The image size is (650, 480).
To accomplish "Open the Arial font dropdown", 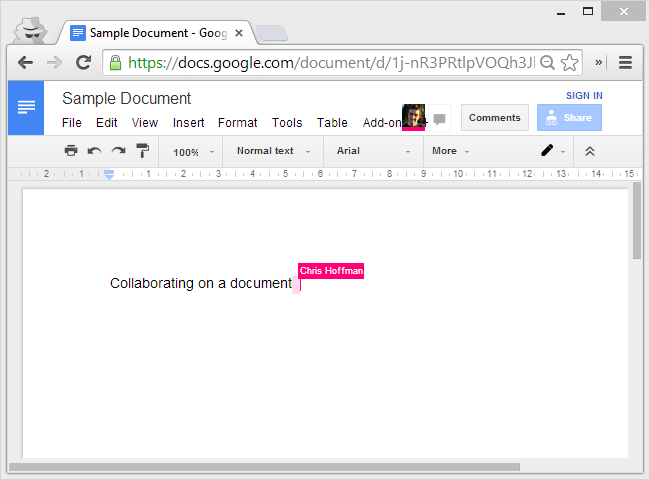I will 373,151.
